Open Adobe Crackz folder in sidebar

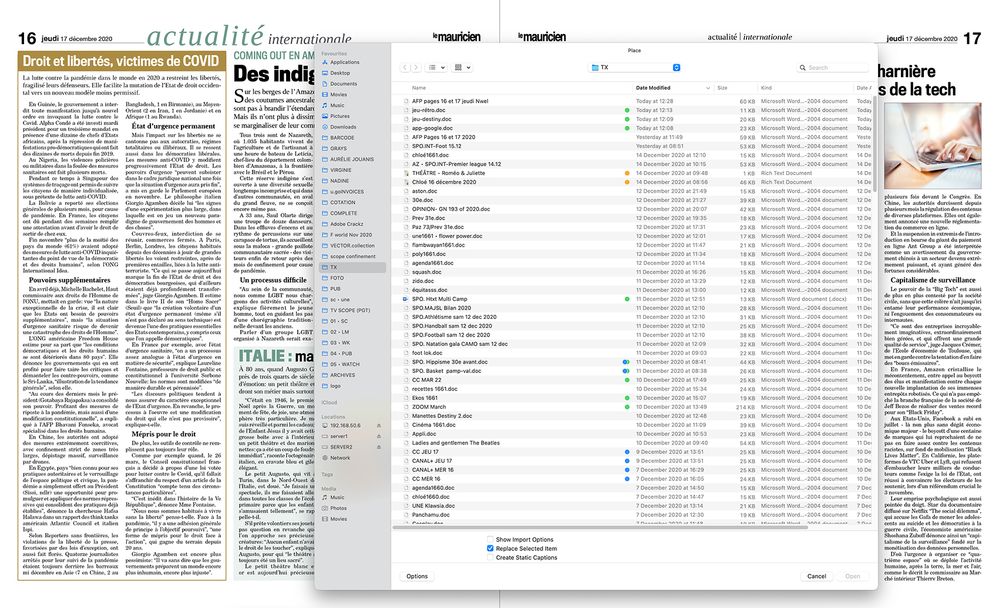(x=346, y=224)
